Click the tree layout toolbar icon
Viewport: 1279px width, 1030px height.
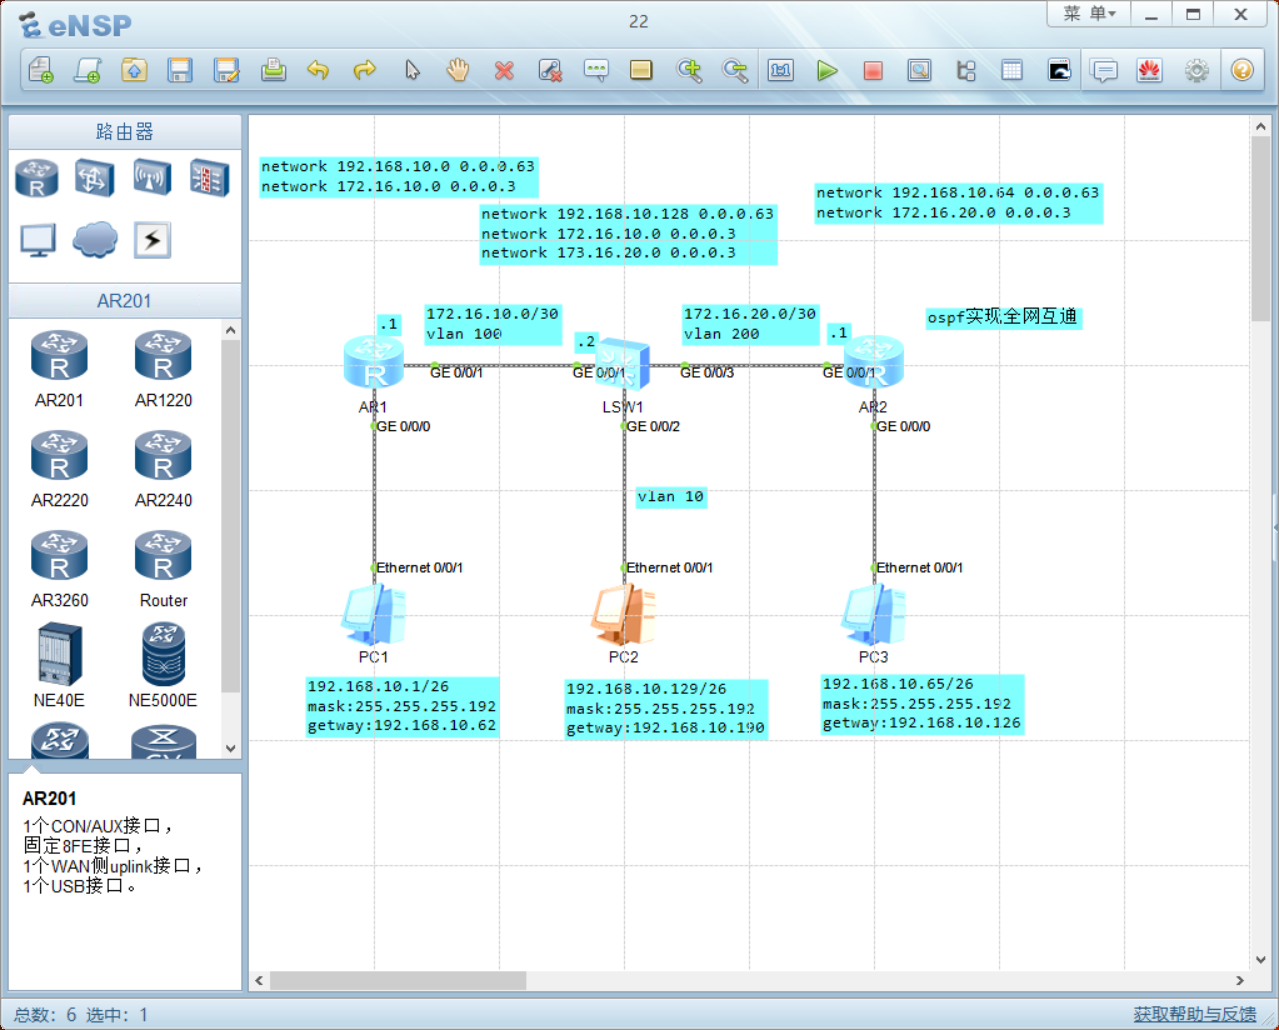pos(966,70)
